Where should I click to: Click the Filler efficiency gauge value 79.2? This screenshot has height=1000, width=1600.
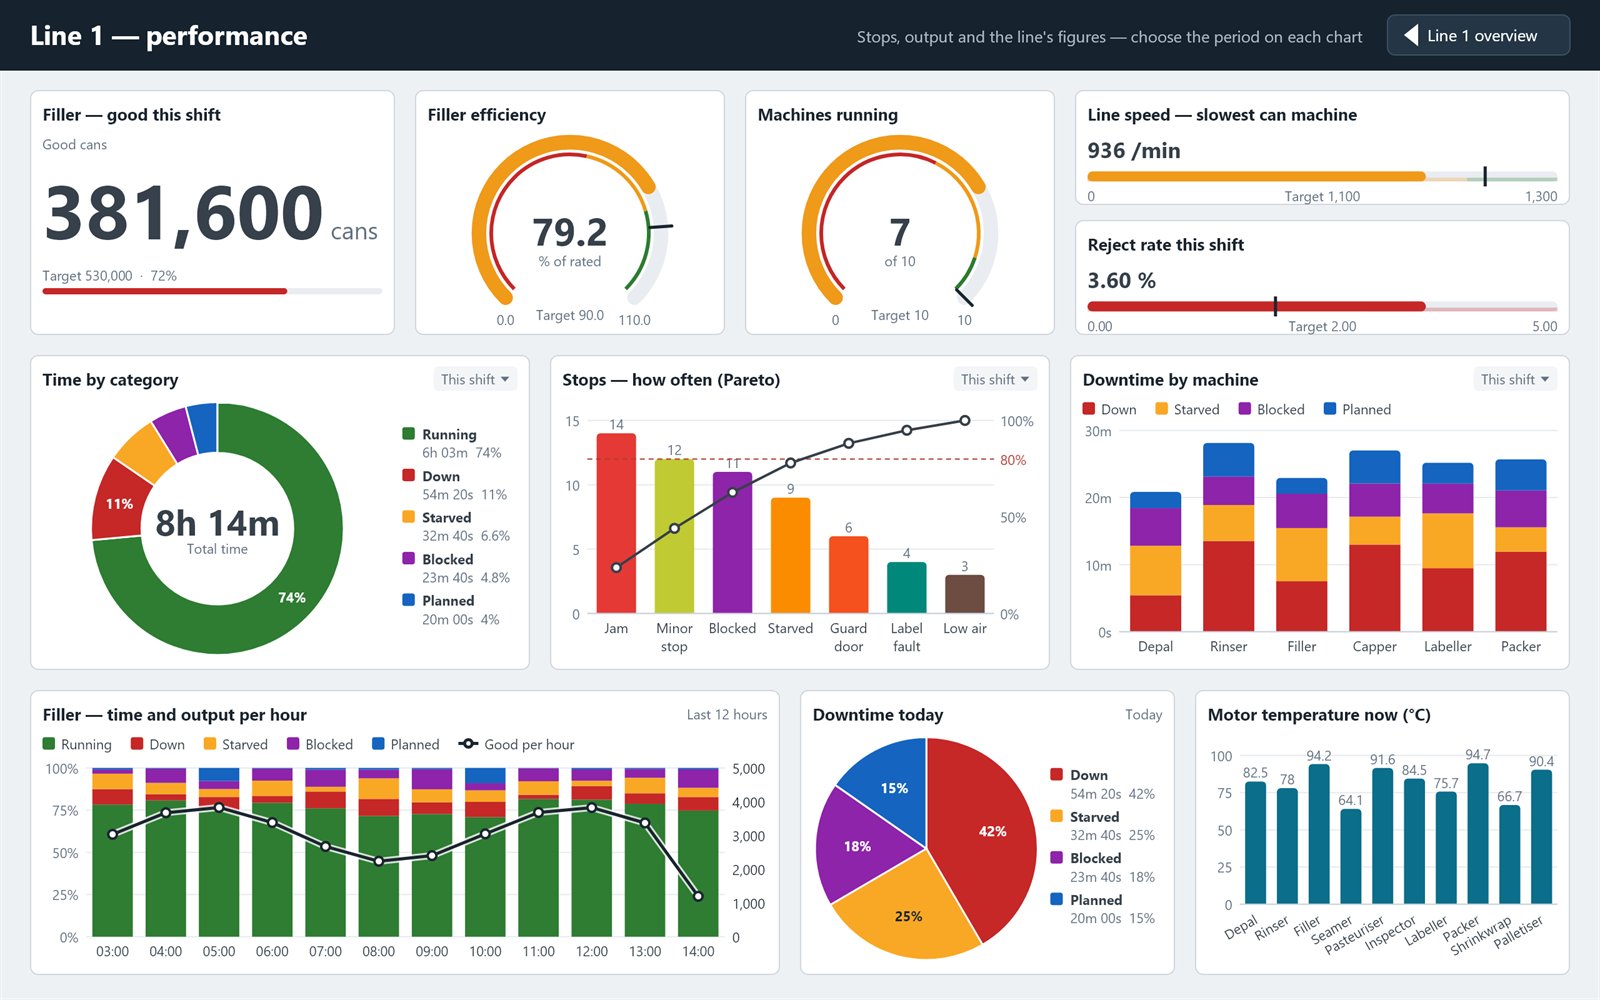coord(569,232)
